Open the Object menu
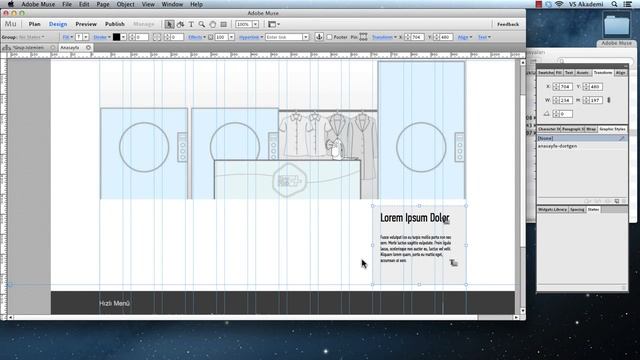640x360 pixels. click(125, 4)
